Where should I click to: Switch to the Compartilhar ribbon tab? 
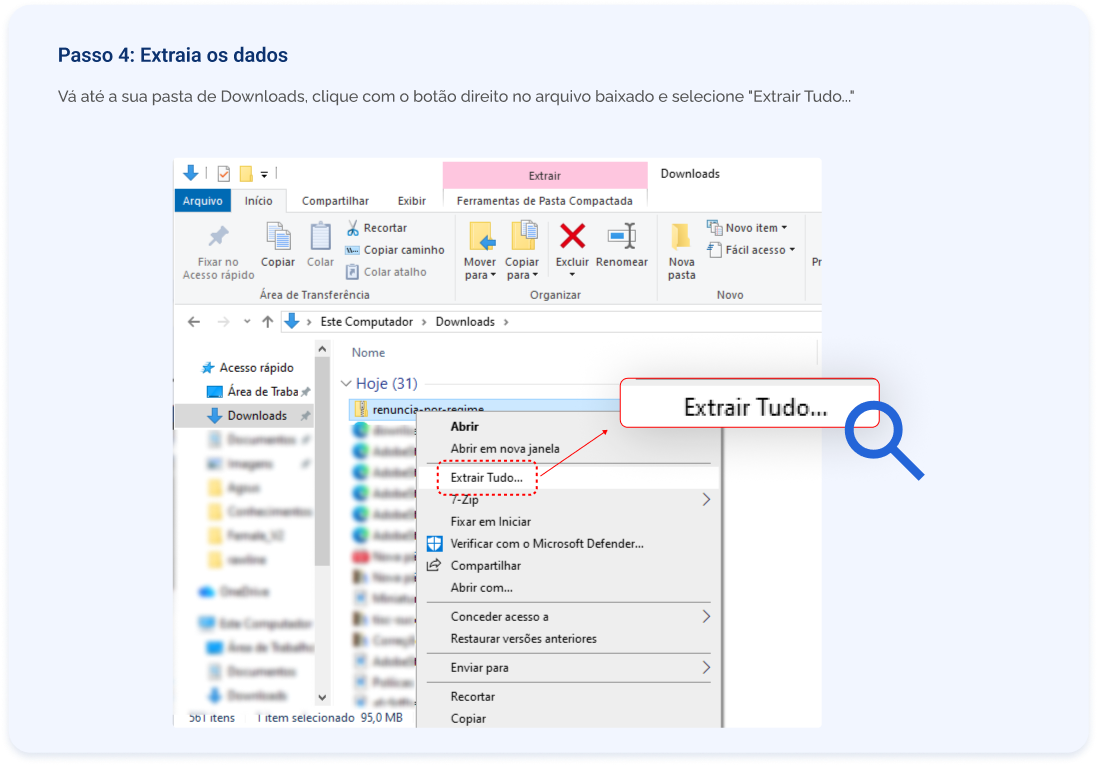[x=335, y=201]
